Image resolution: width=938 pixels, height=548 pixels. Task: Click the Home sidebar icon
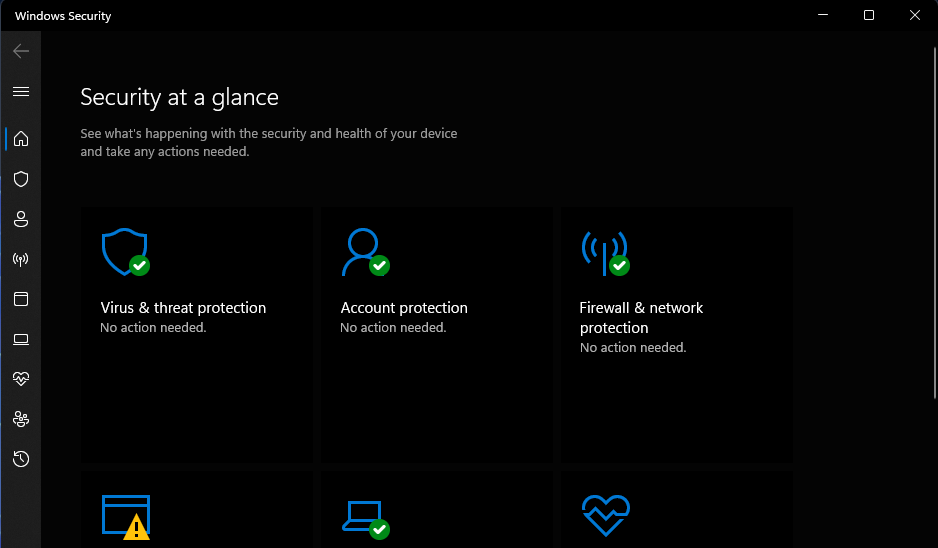click(x=20, y=139)
